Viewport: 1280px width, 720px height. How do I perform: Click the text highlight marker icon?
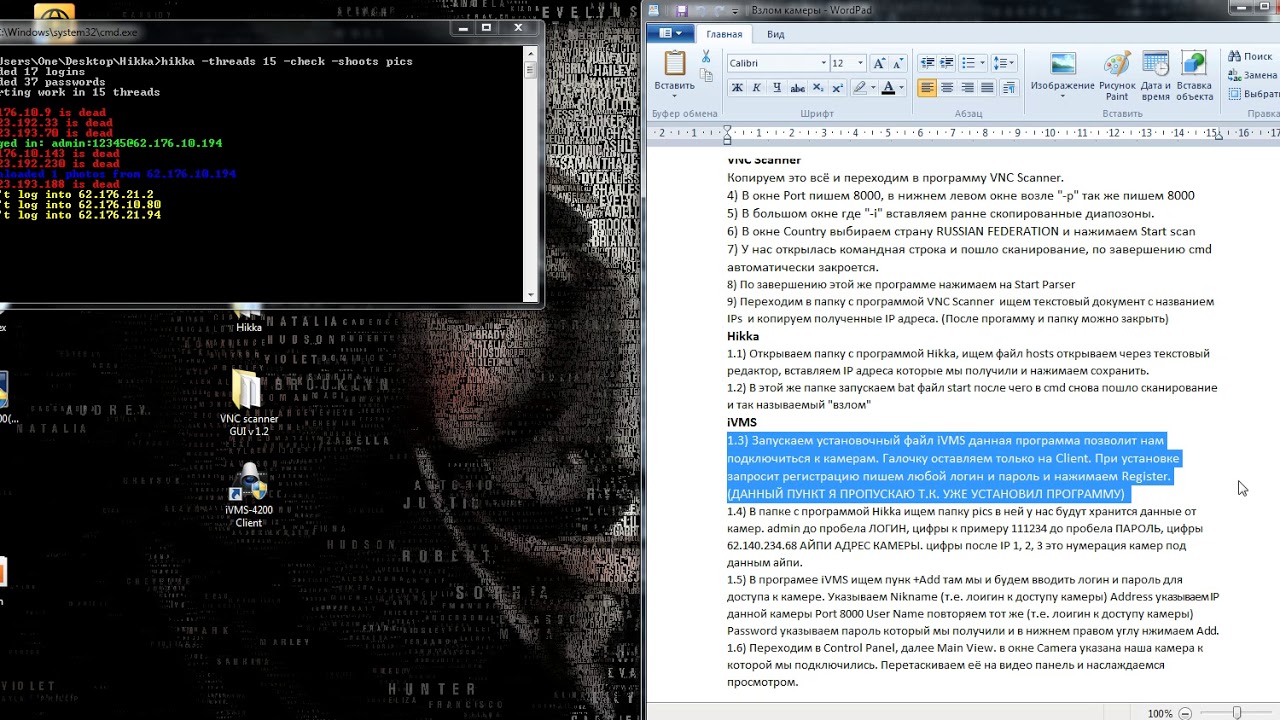click(859, 88)
